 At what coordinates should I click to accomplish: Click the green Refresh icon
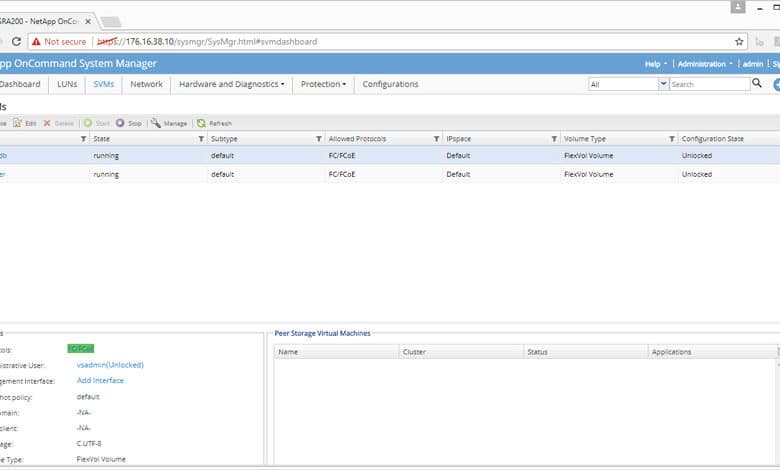(201, 123)
